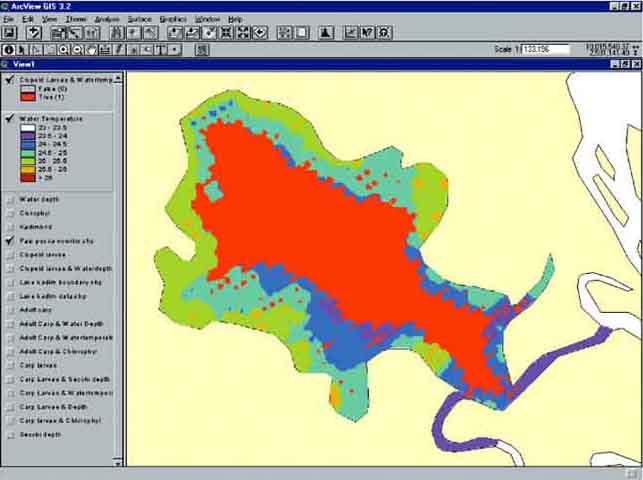
Task: Uncheck the Water Temperature theme
Action: [10, 119]
